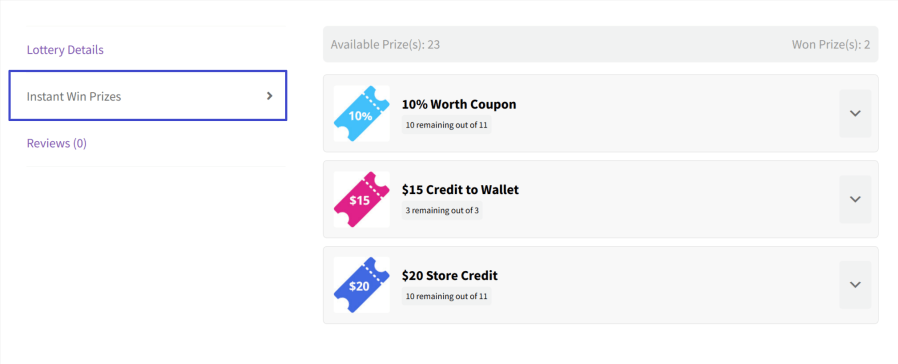Click the blue 10% ticket icon
This screenshot has width=898, height=364.
pos(361,113)
